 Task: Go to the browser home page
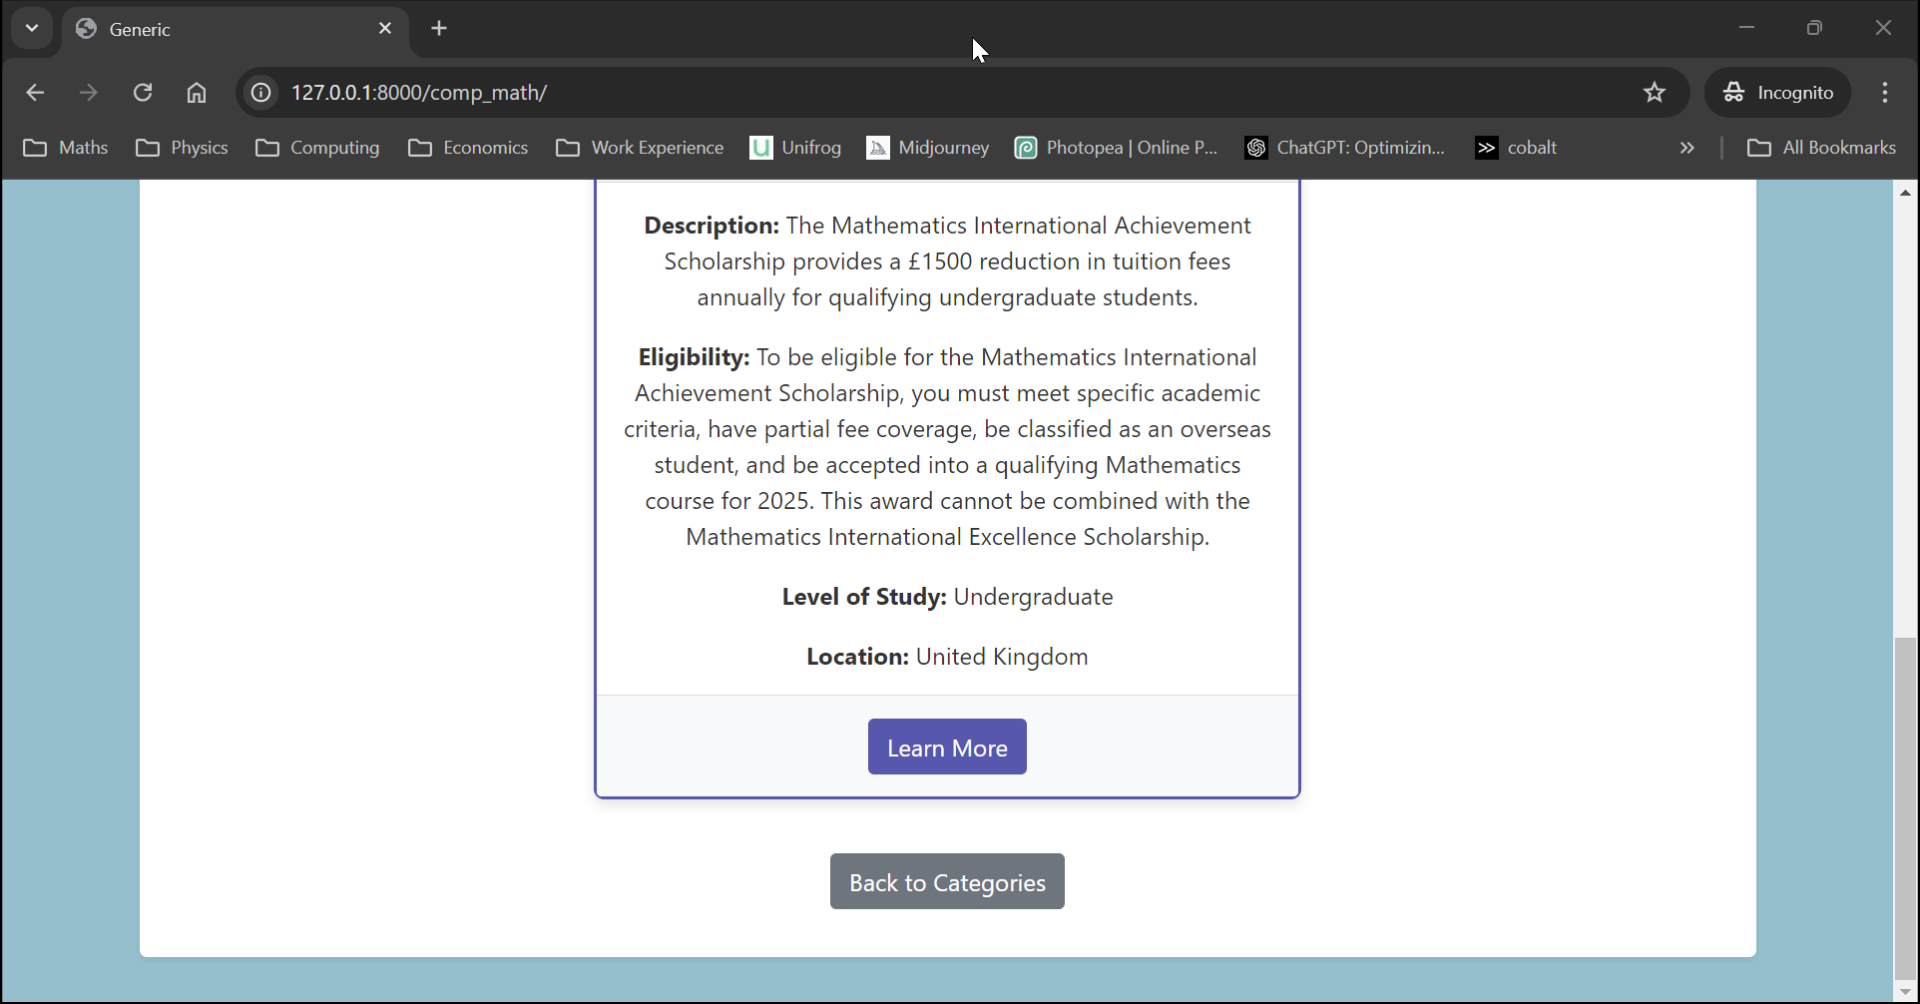tap(197, 93)
